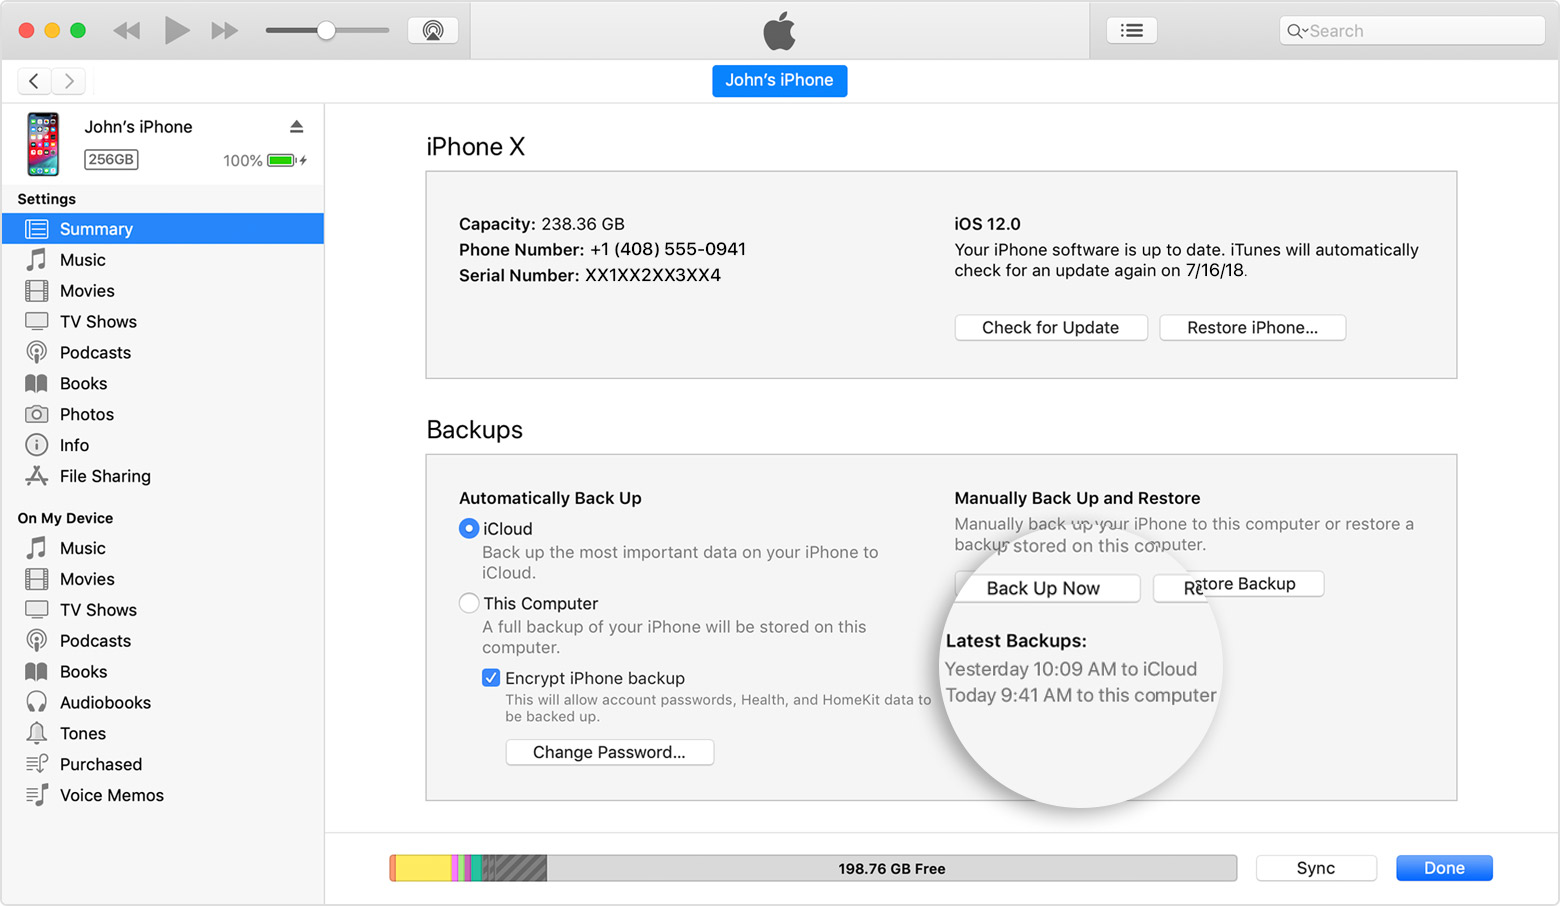Viewport: 1560px width, 906px height.
Task: Click the iPhone device thumbnail icon
Action: [43, 144]
